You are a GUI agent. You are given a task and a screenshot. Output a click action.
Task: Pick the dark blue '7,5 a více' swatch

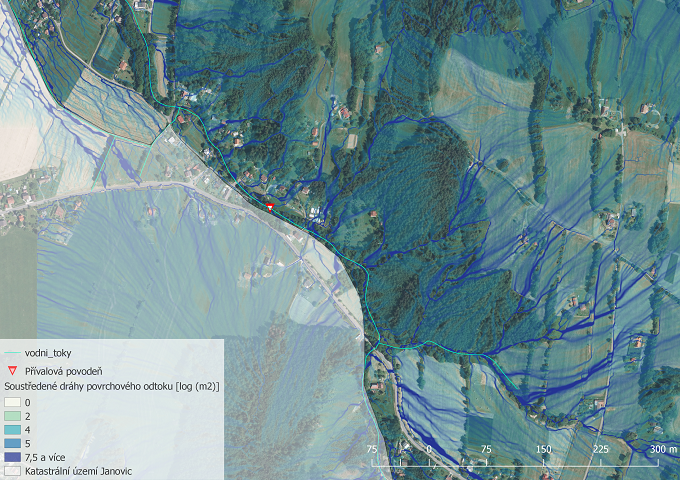point(12,457)
